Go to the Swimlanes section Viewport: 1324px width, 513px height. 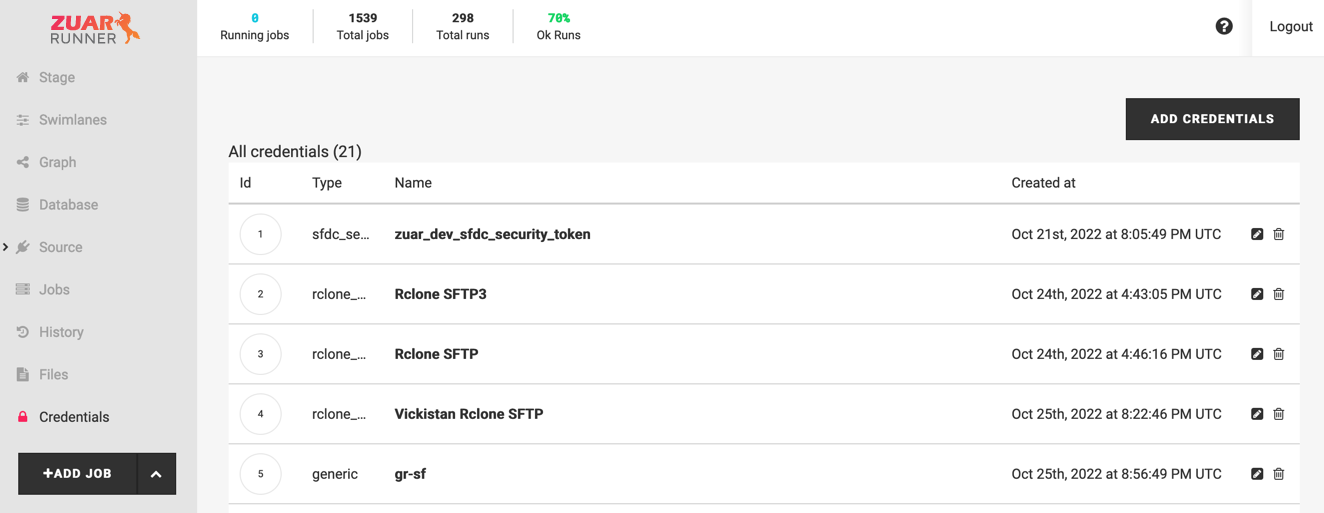(x=72, y=120)
